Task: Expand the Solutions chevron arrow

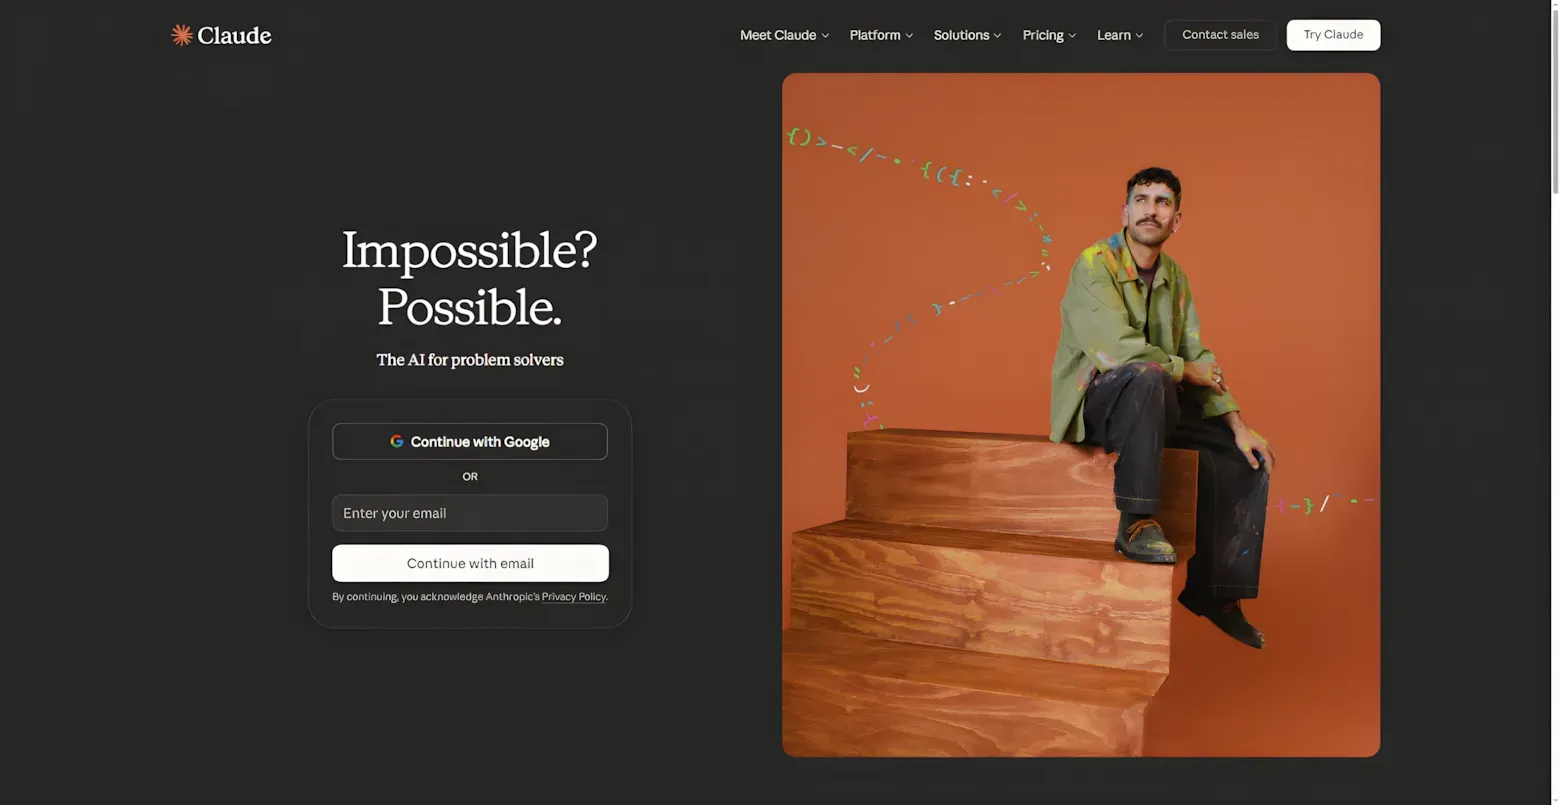Action: pyautogui.click(x=997, y=36)
